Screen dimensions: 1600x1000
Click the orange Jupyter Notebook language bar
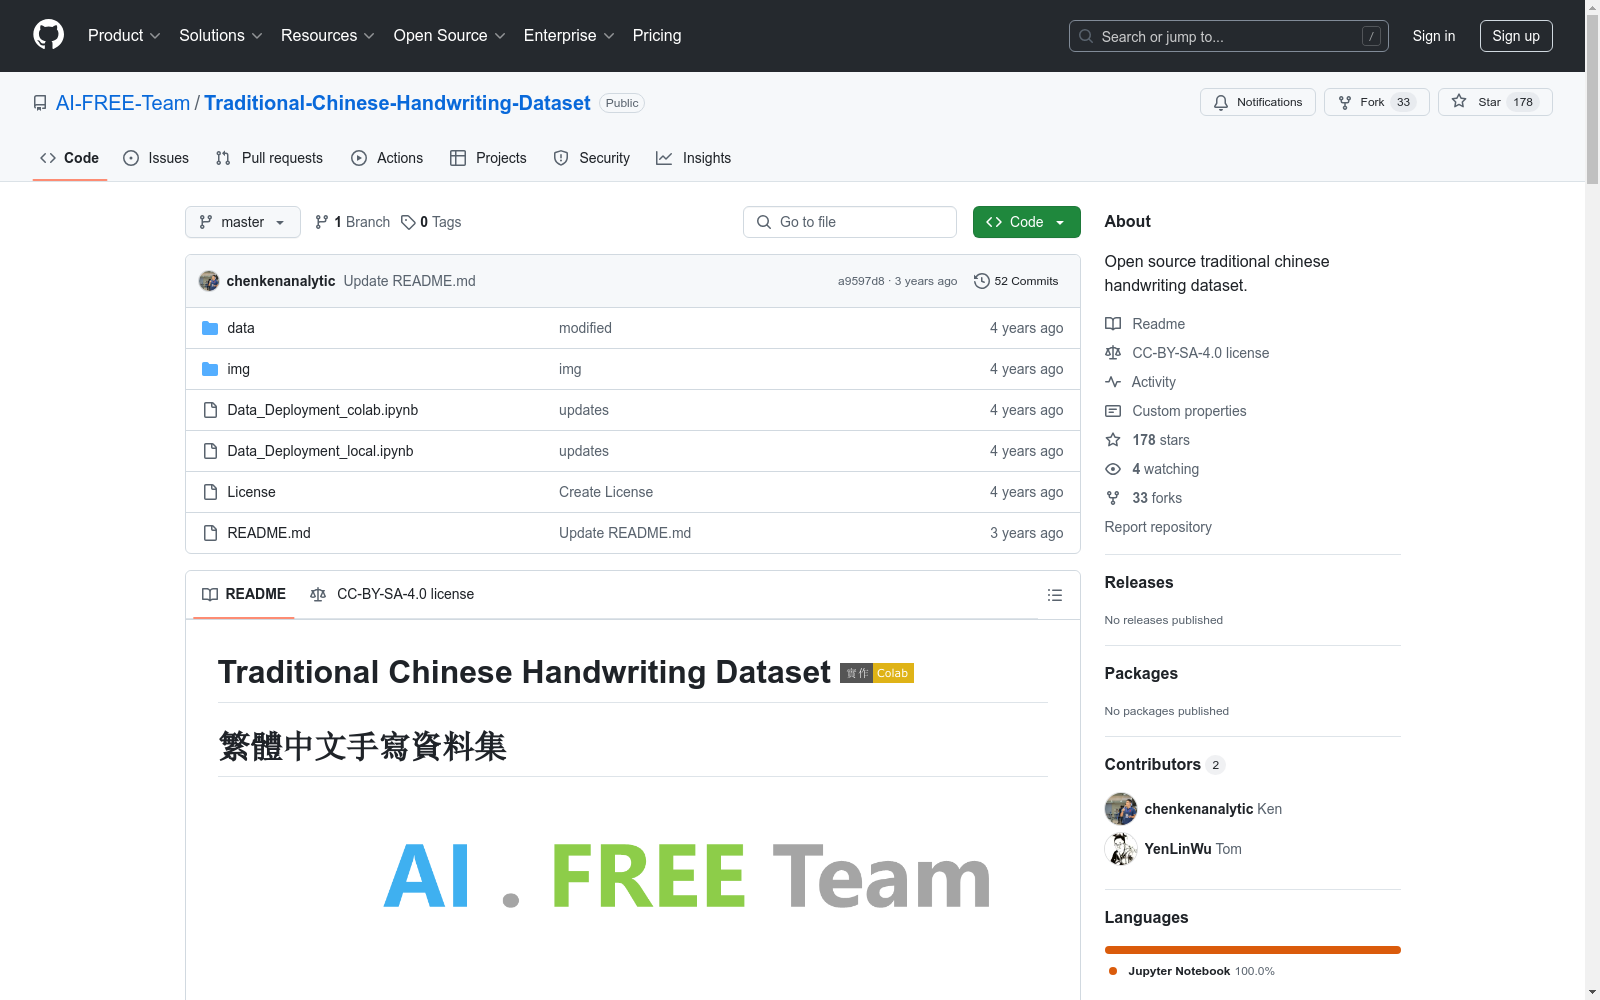1253,950
